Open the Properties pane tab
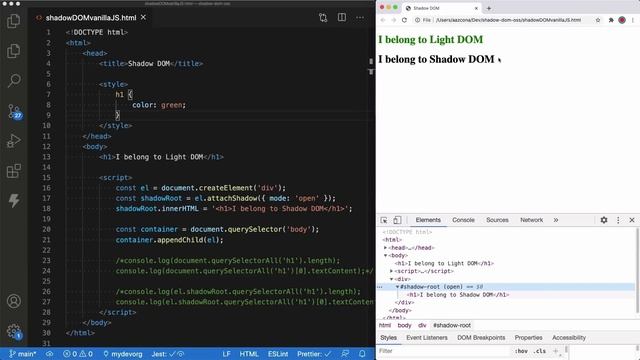640x360 pixels. [528, 338]
